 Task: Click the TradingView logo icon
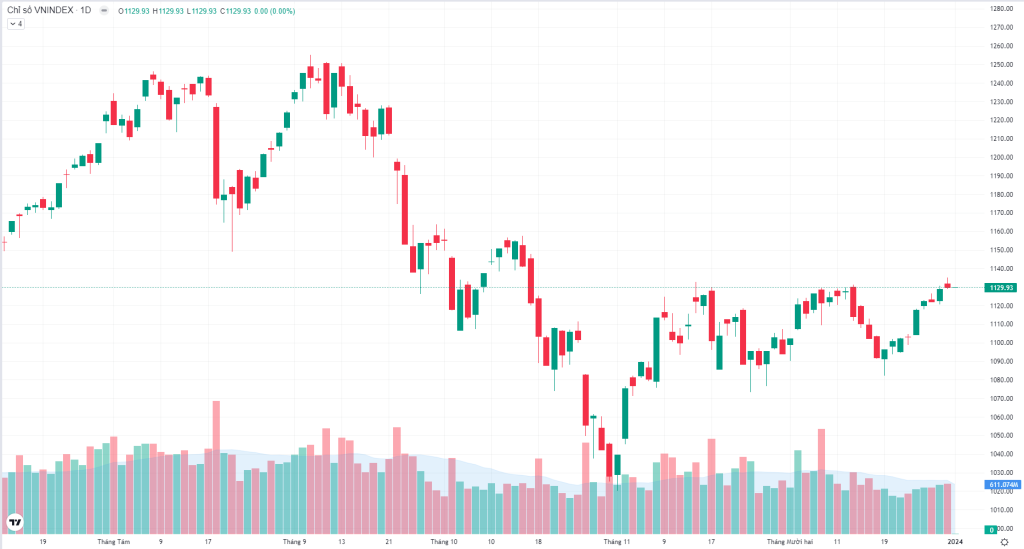click(x=14, y=522)
